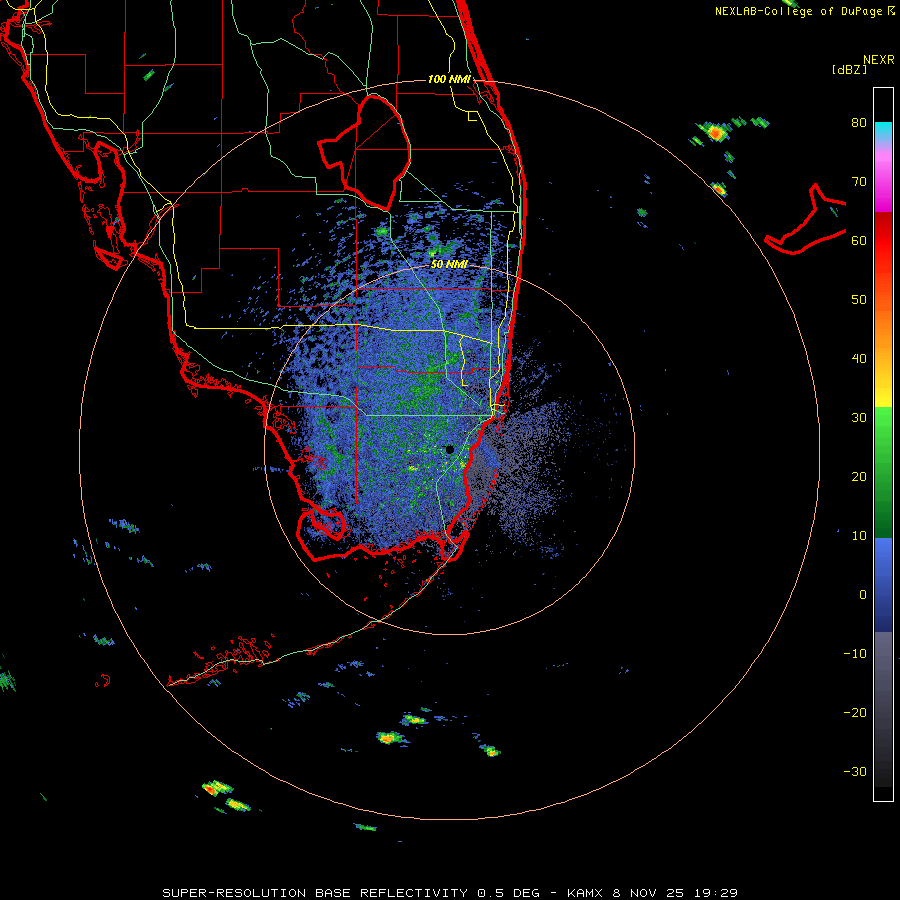This screenshot has width=900, height=900.
Task: Click the NEXR label above the scale
Action: [x=879, y=60]
